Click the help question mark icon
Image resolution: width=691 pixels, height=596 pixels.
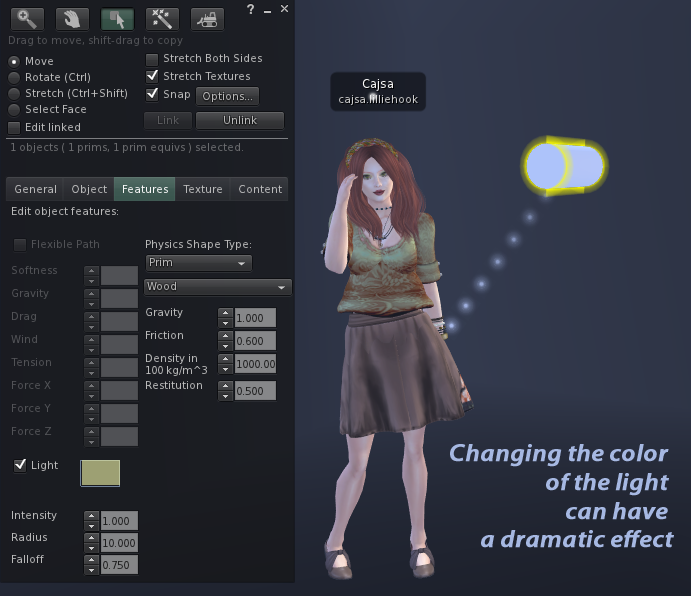point(250,9)
